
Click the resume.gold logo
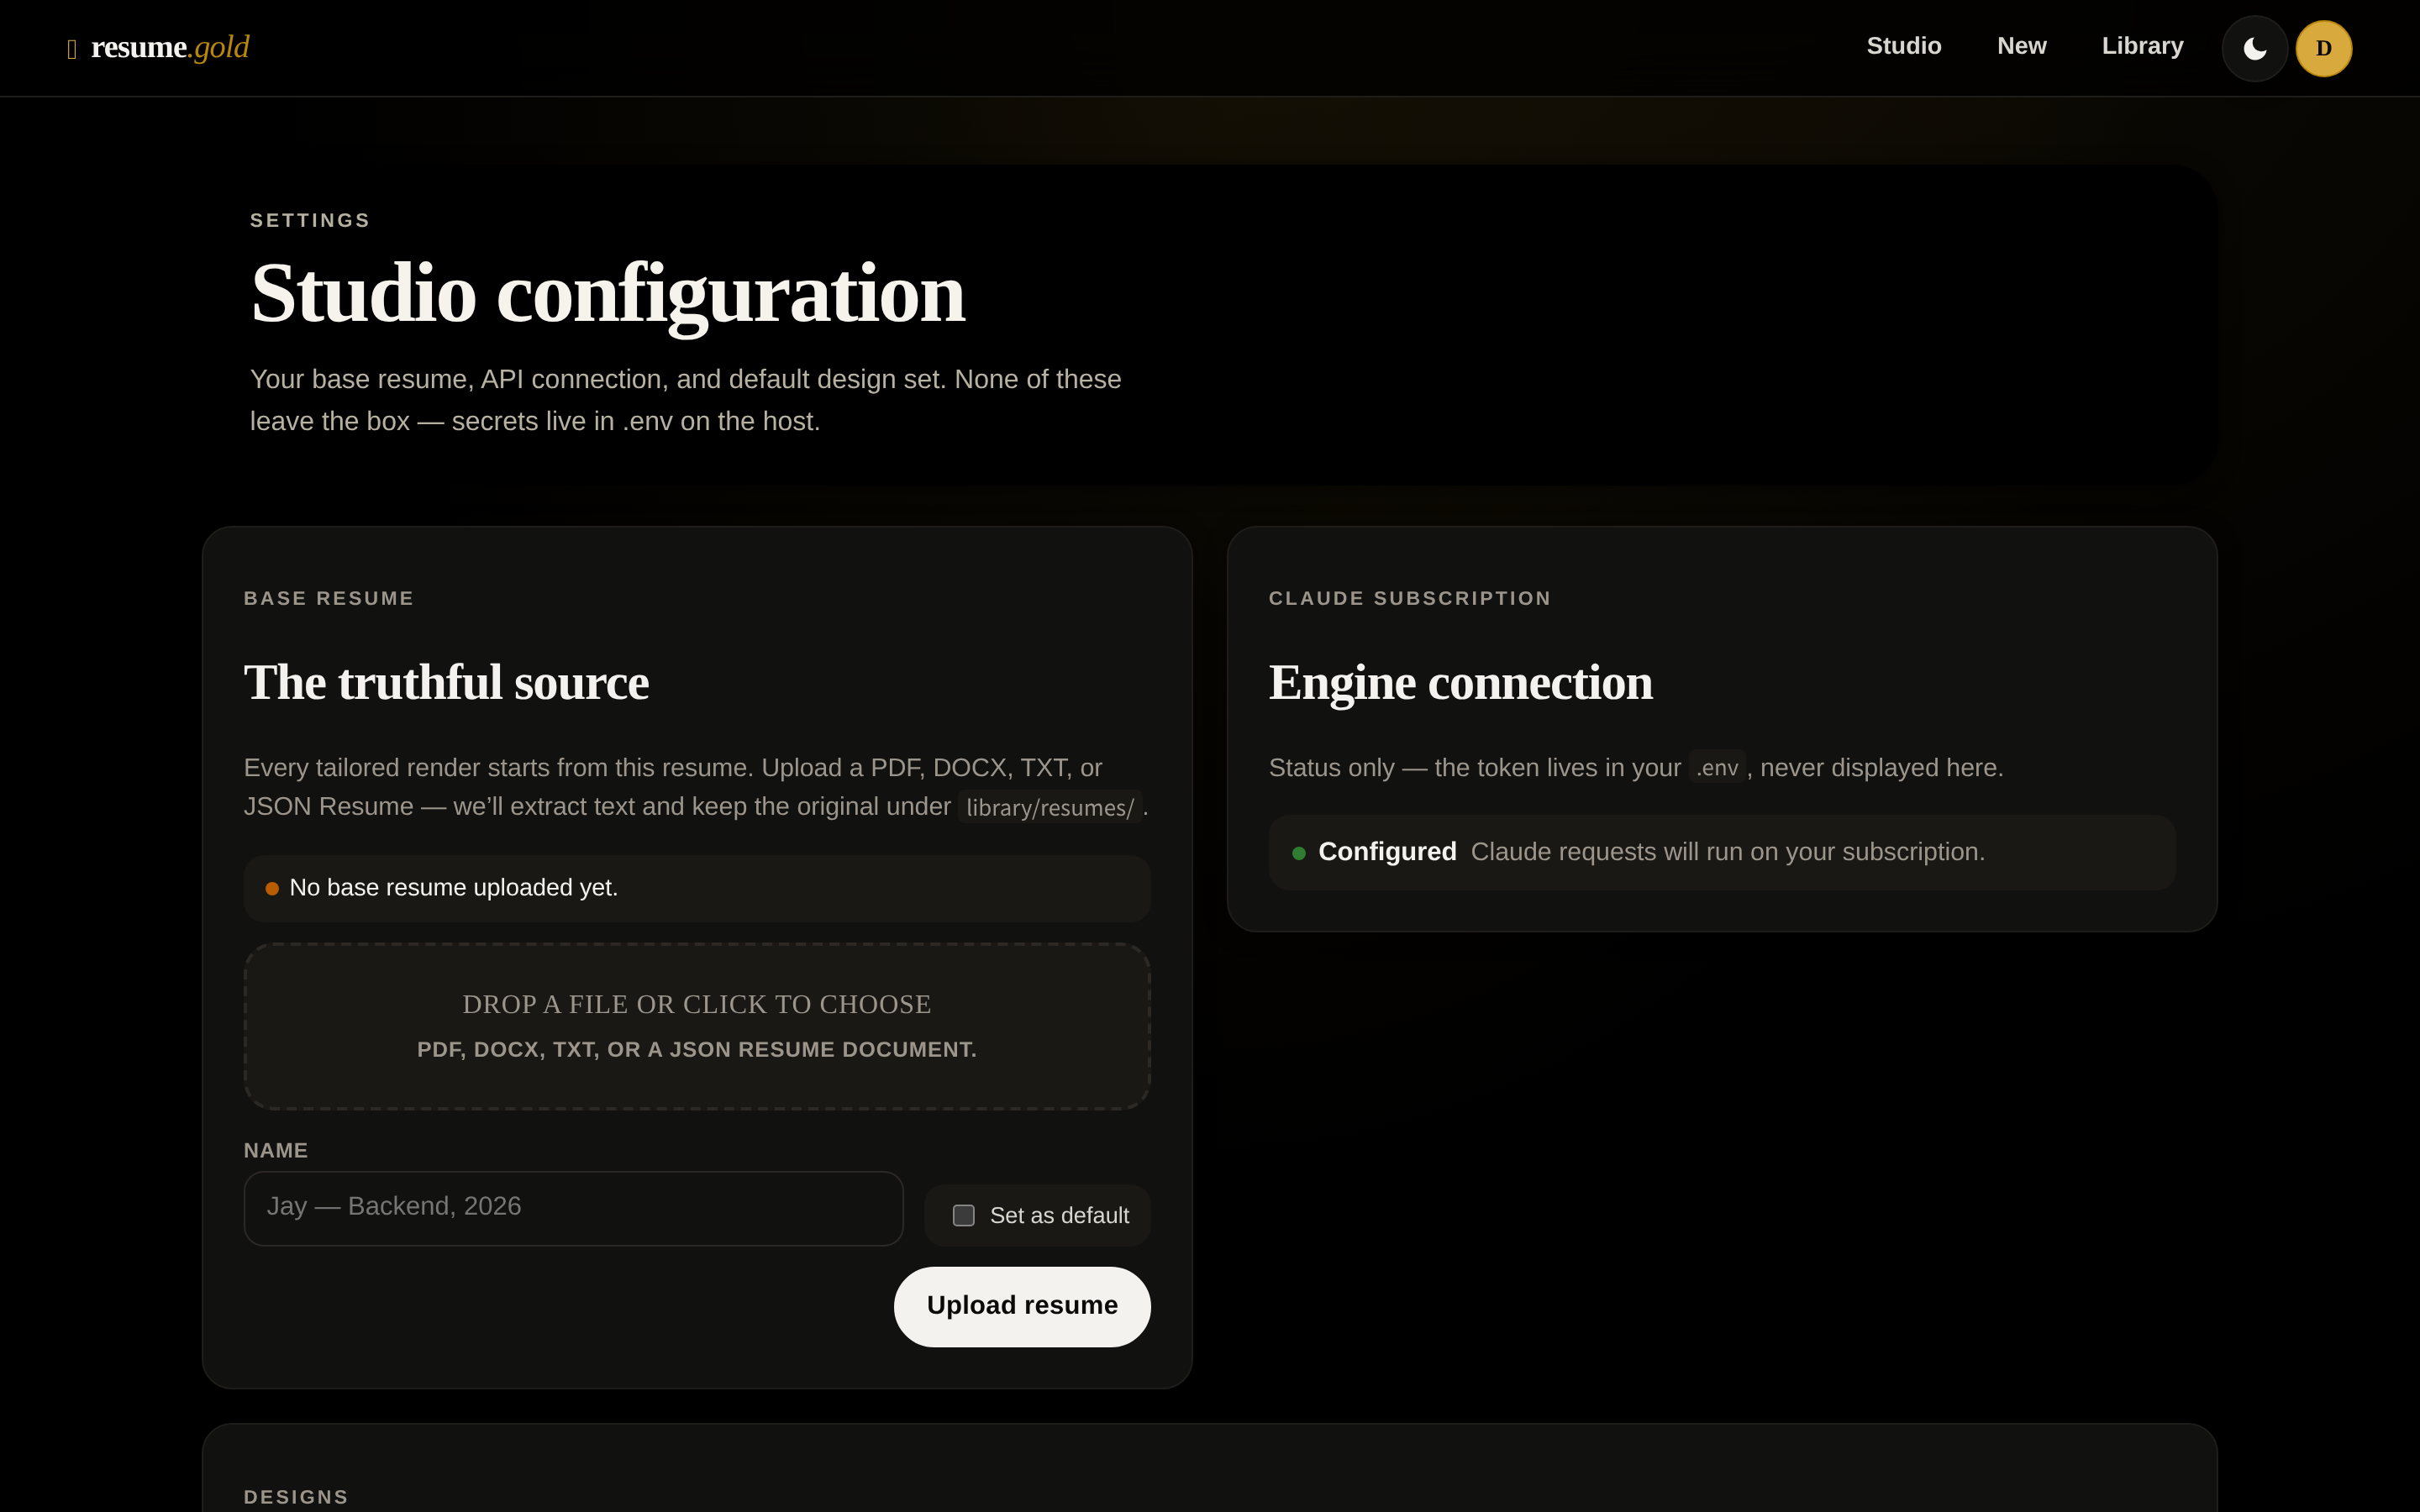[158, 47]
